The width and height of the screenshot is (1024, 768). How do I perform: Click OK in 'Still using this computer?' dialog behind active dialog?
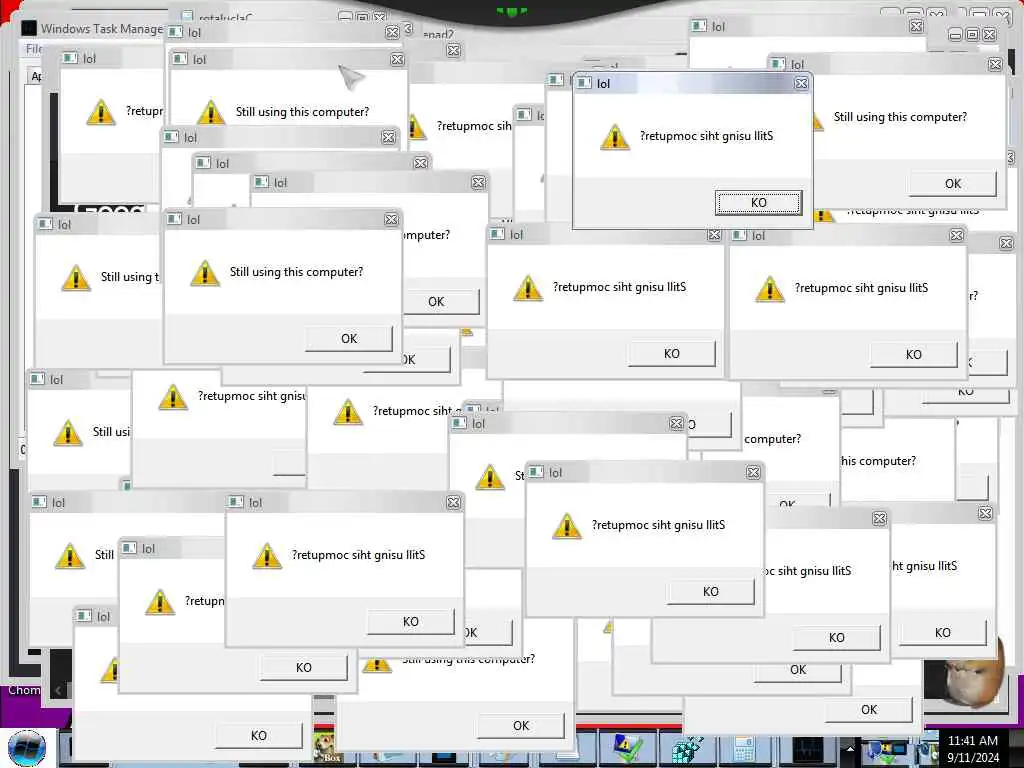point(953,184)
